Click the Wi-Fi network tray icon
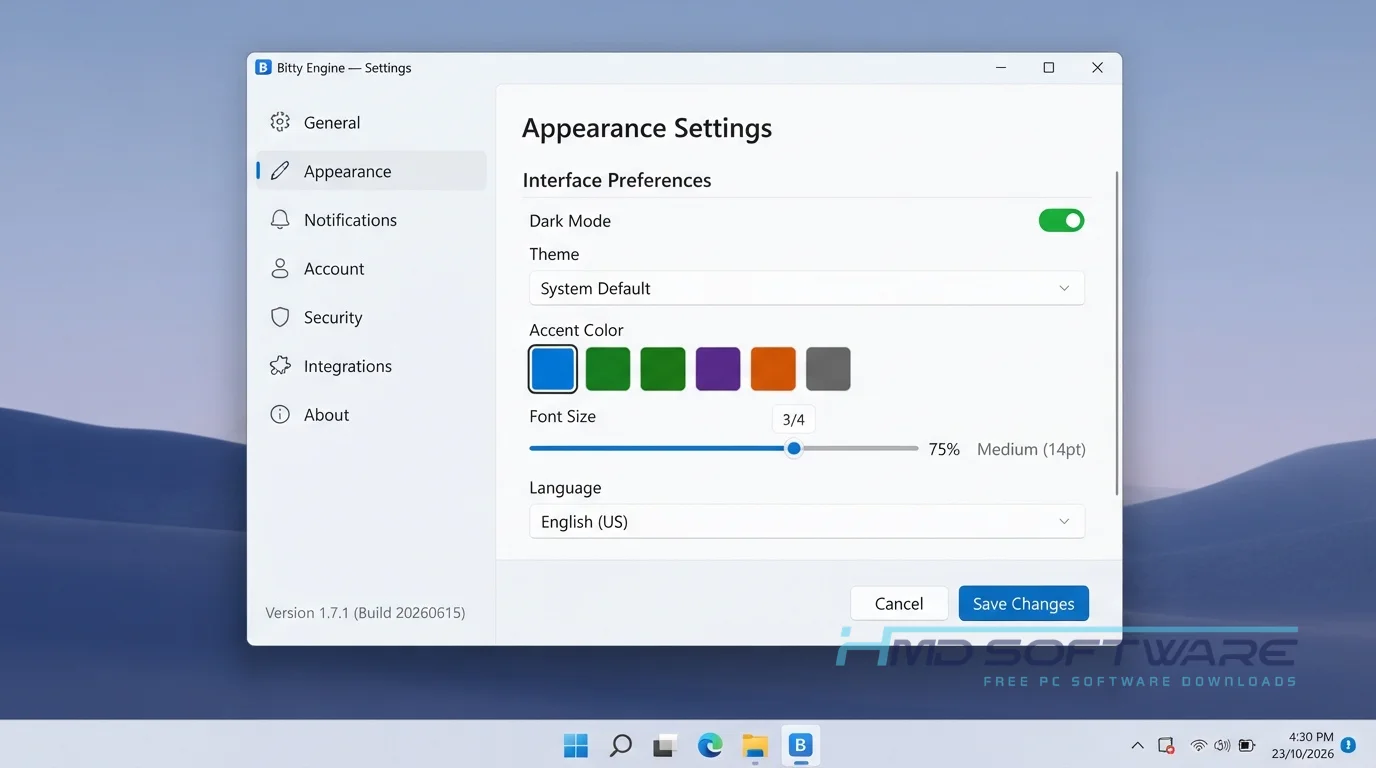 [1198, 746]
